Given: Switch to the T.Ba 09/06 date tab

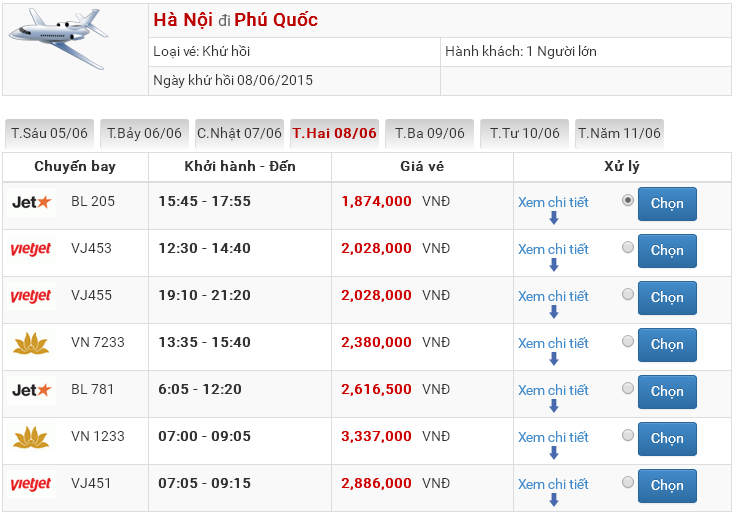Looking at the screenshot, I should (429, 134).
